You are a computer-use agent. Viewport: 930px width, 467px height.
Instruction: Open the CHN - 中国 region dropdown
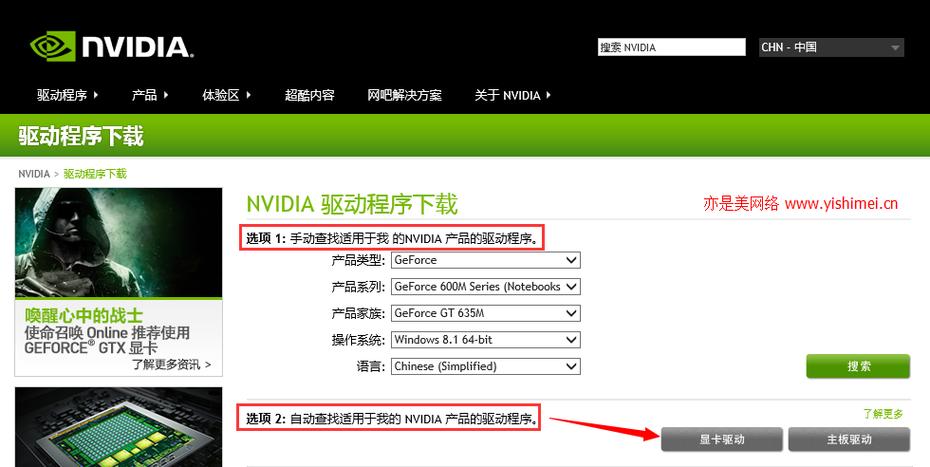click(x=831, y=47)
